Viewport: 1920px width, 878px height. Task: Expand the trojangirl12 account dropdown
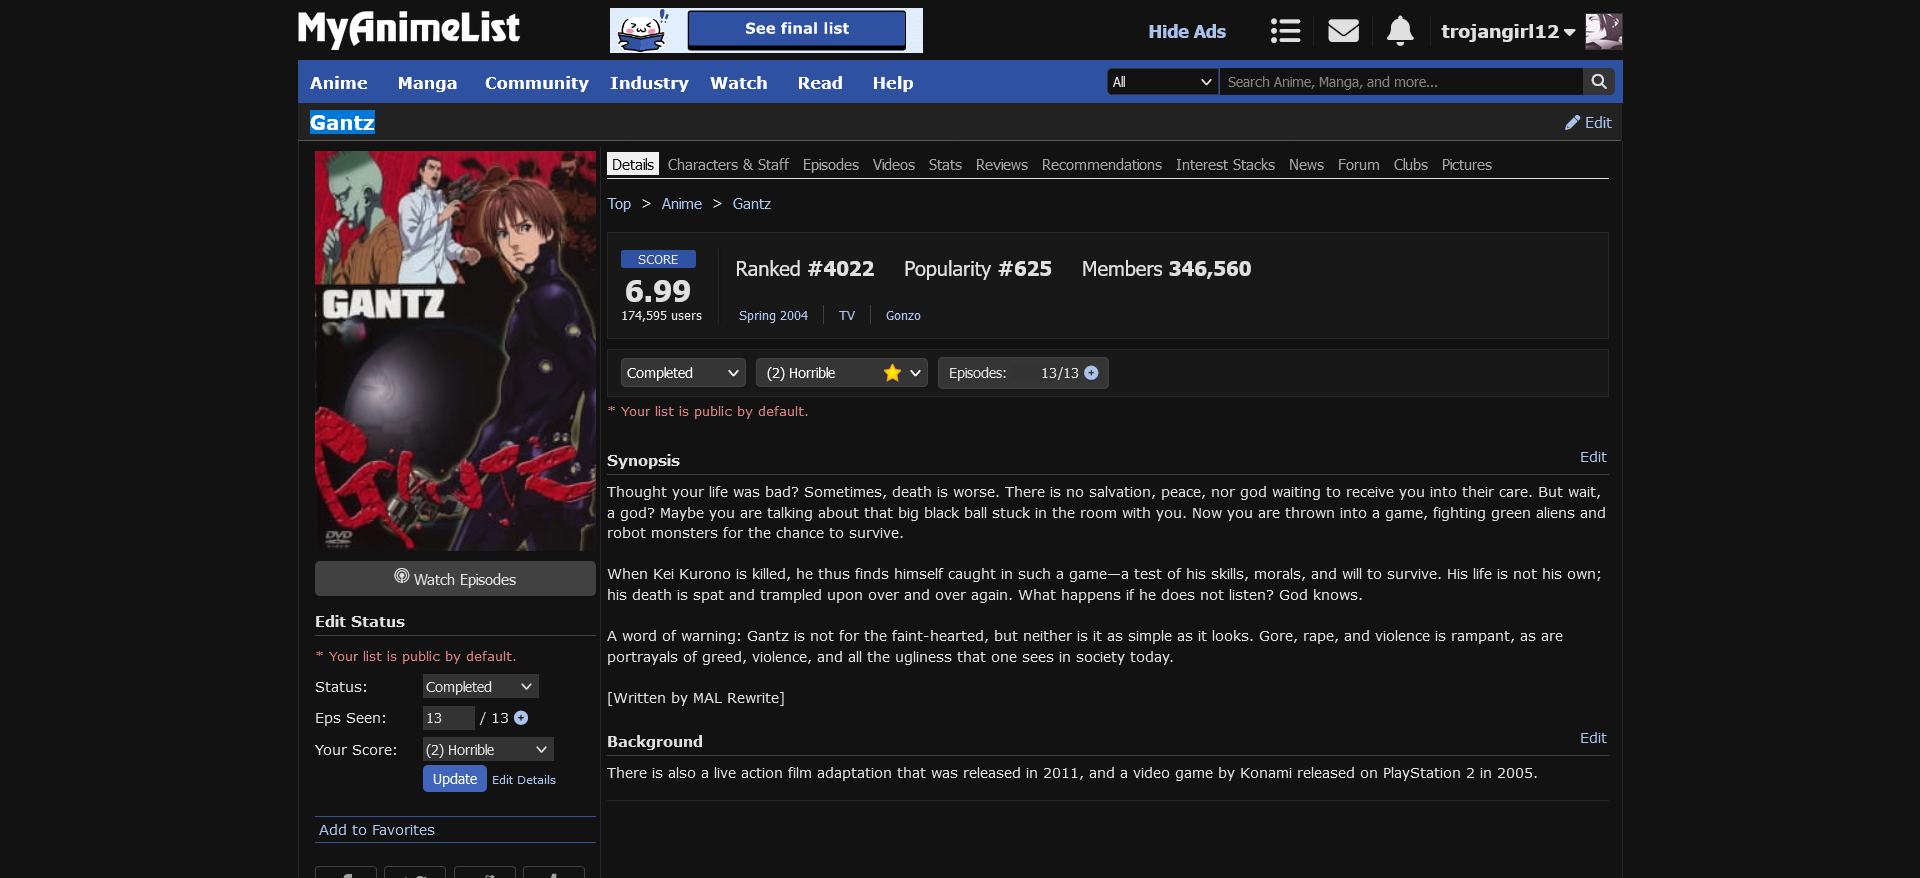point(1508,31)
